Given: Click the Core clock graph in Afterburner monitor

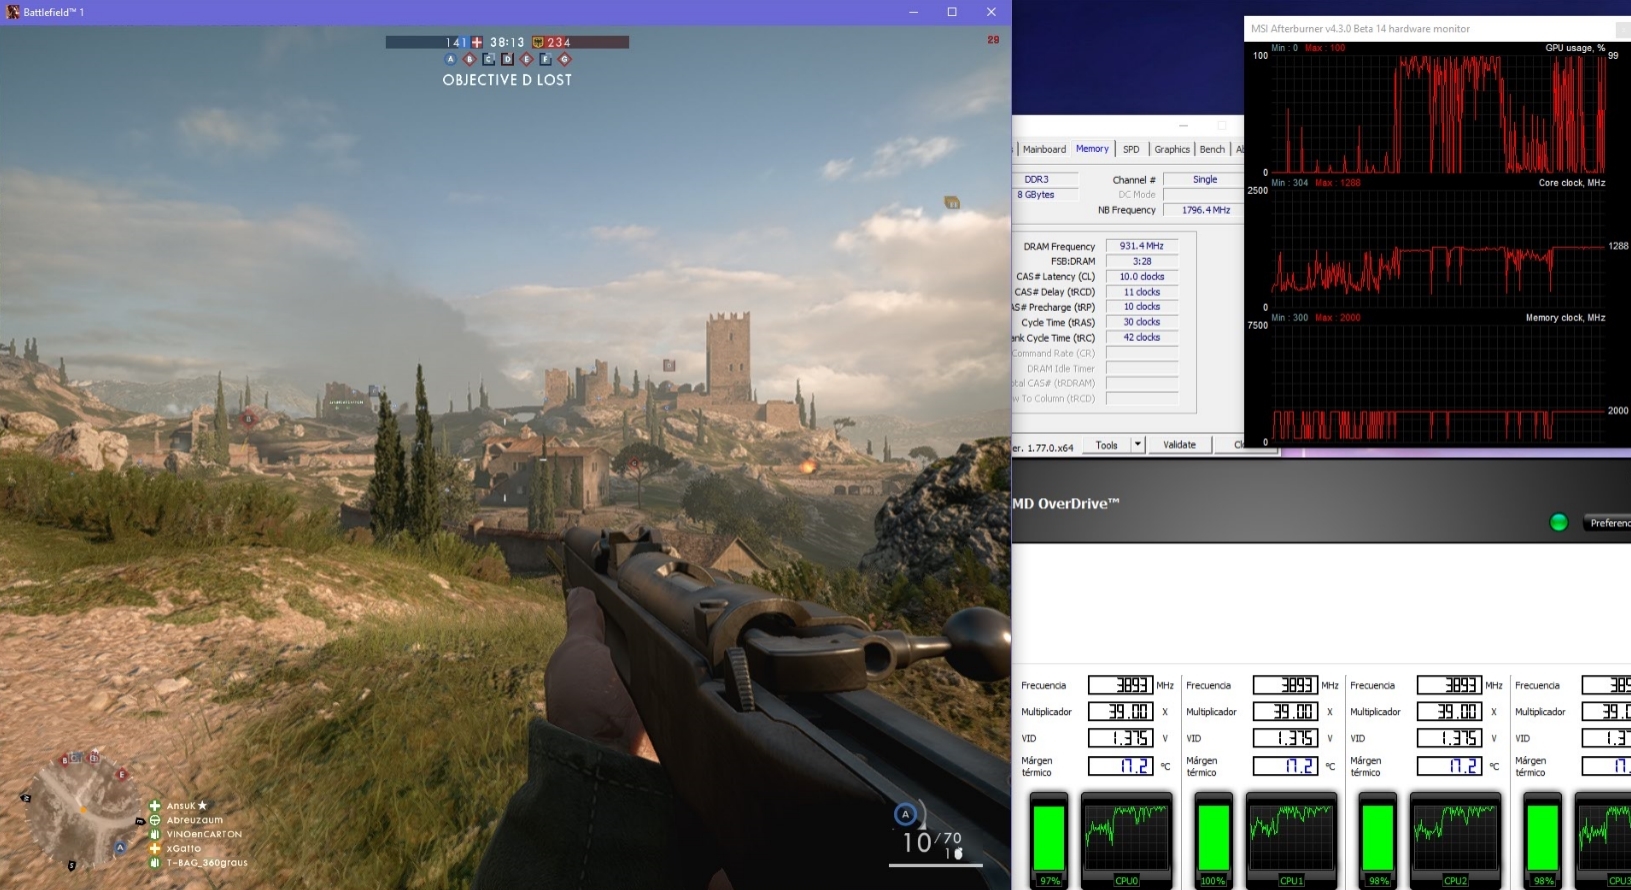Looking at the screenshot, I should [1438, 249].
